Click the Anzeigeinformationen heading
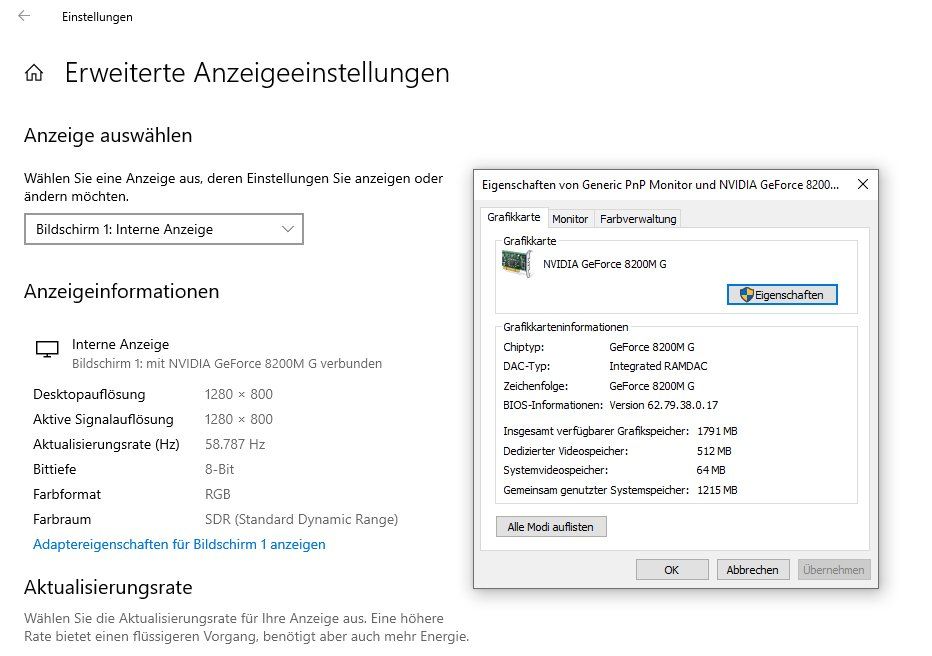Image resolution: width=932 pixels, height=656 pixels. [122, 291]
